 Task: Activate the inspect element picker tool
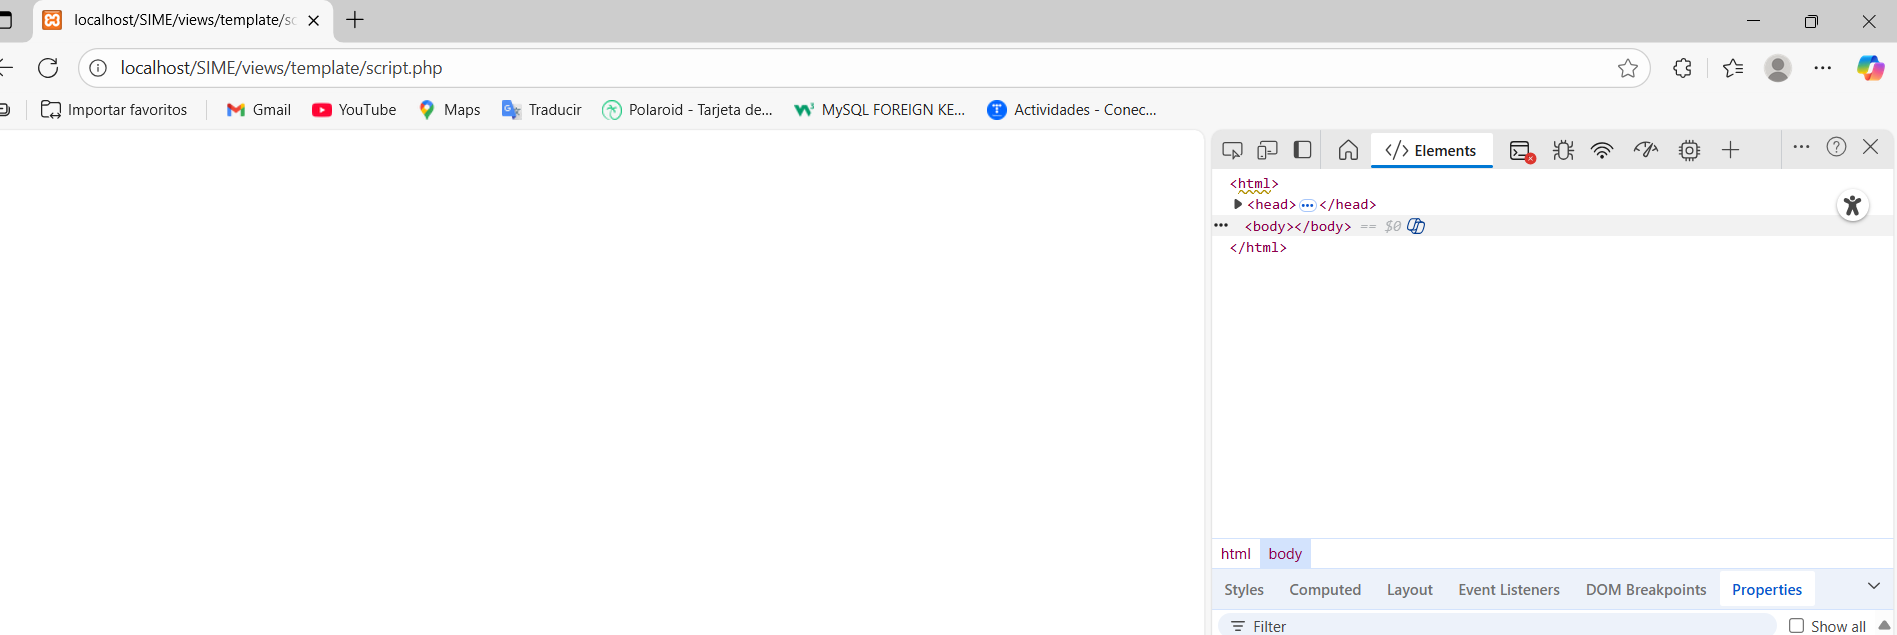(1232, 150)
